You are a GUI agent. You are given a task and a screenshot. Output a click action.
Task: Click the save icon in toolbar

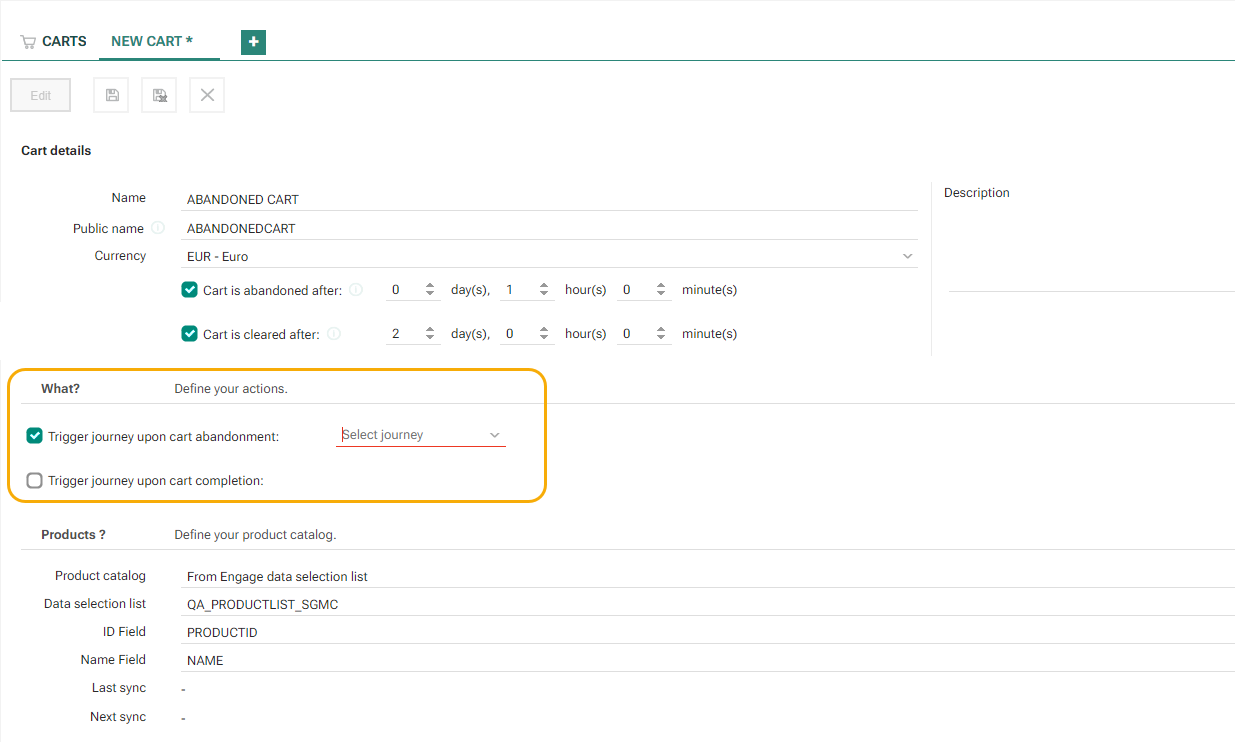point(112,95)
